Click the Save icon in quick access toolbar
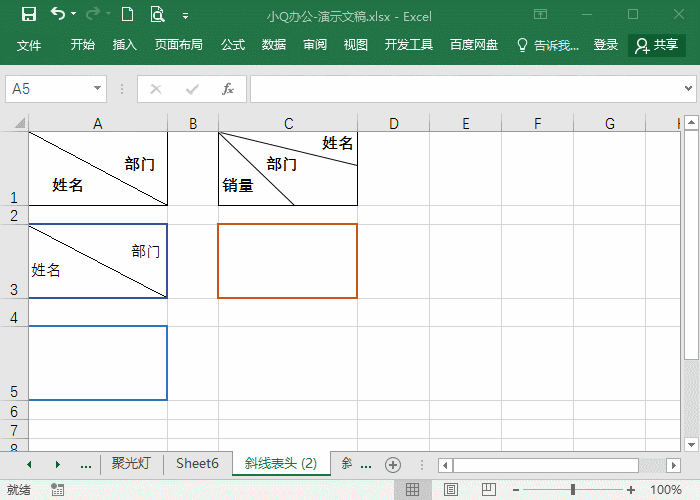 click(x=29, y=14)
